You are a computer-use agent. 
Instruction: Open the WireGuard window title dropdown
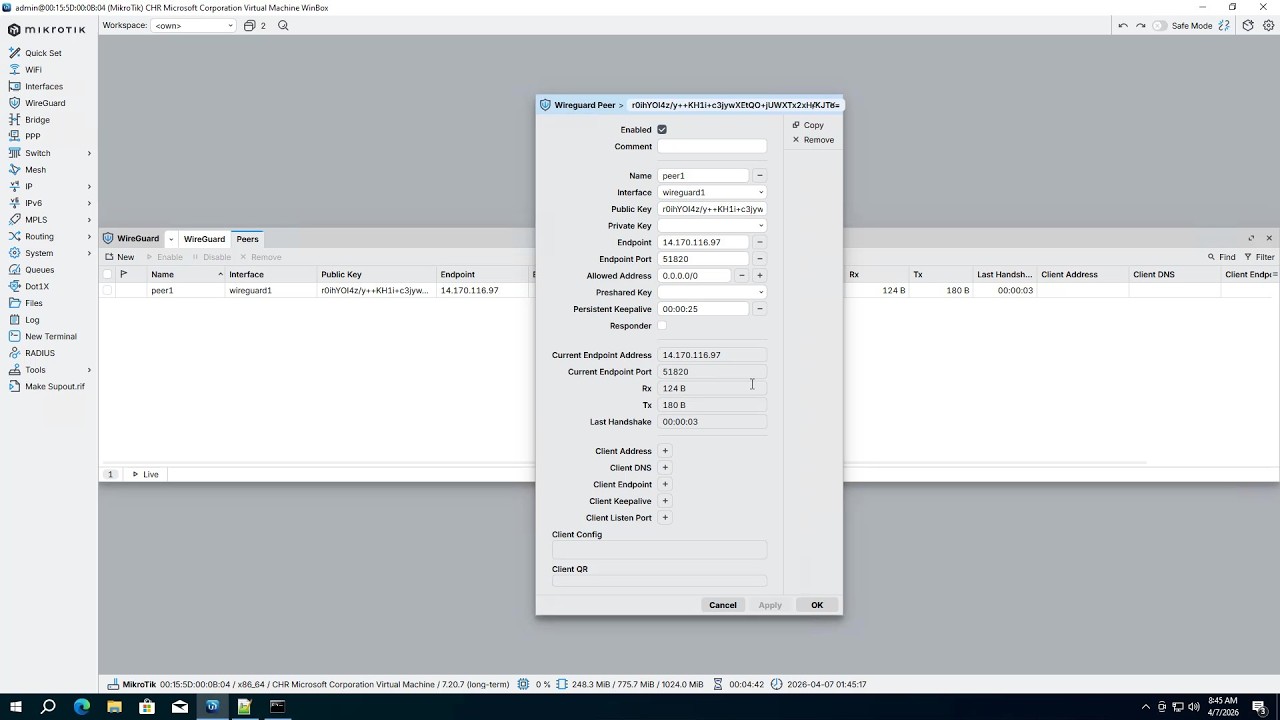point(171,239)
